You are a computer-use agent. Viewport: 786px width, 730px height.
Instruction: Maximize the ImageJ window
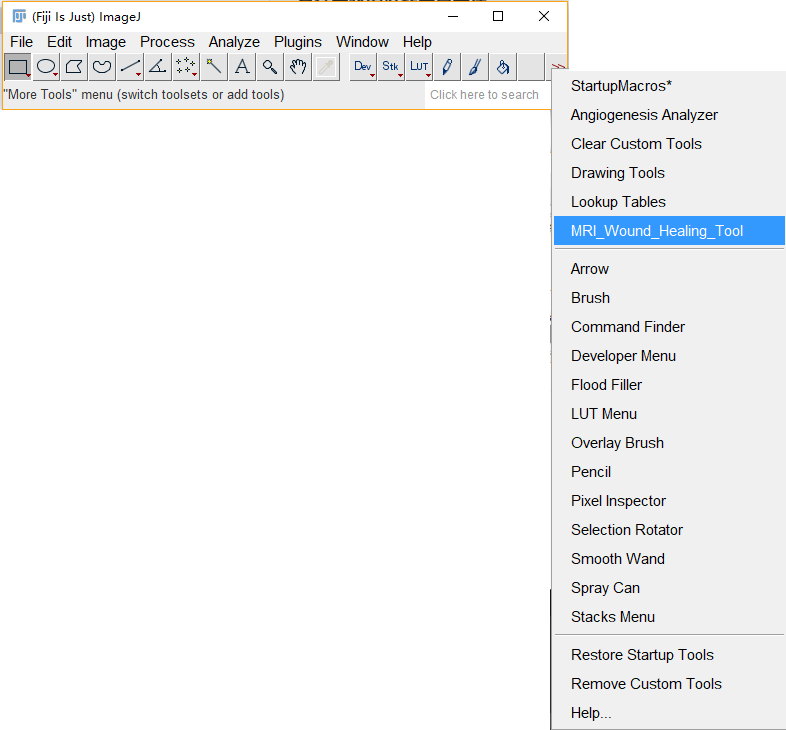pyautogui.click(x=498, y=17)
